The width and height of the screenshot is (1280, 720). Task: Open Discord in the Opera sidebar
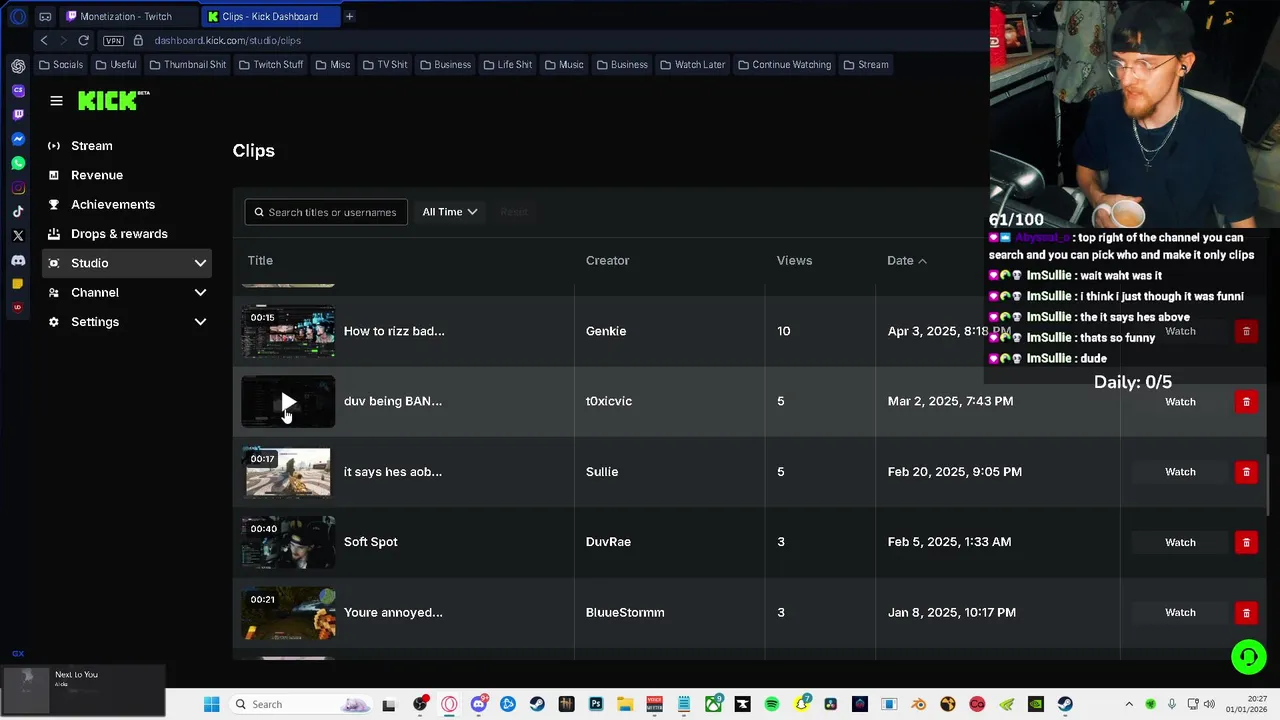[x=18, y=260]
